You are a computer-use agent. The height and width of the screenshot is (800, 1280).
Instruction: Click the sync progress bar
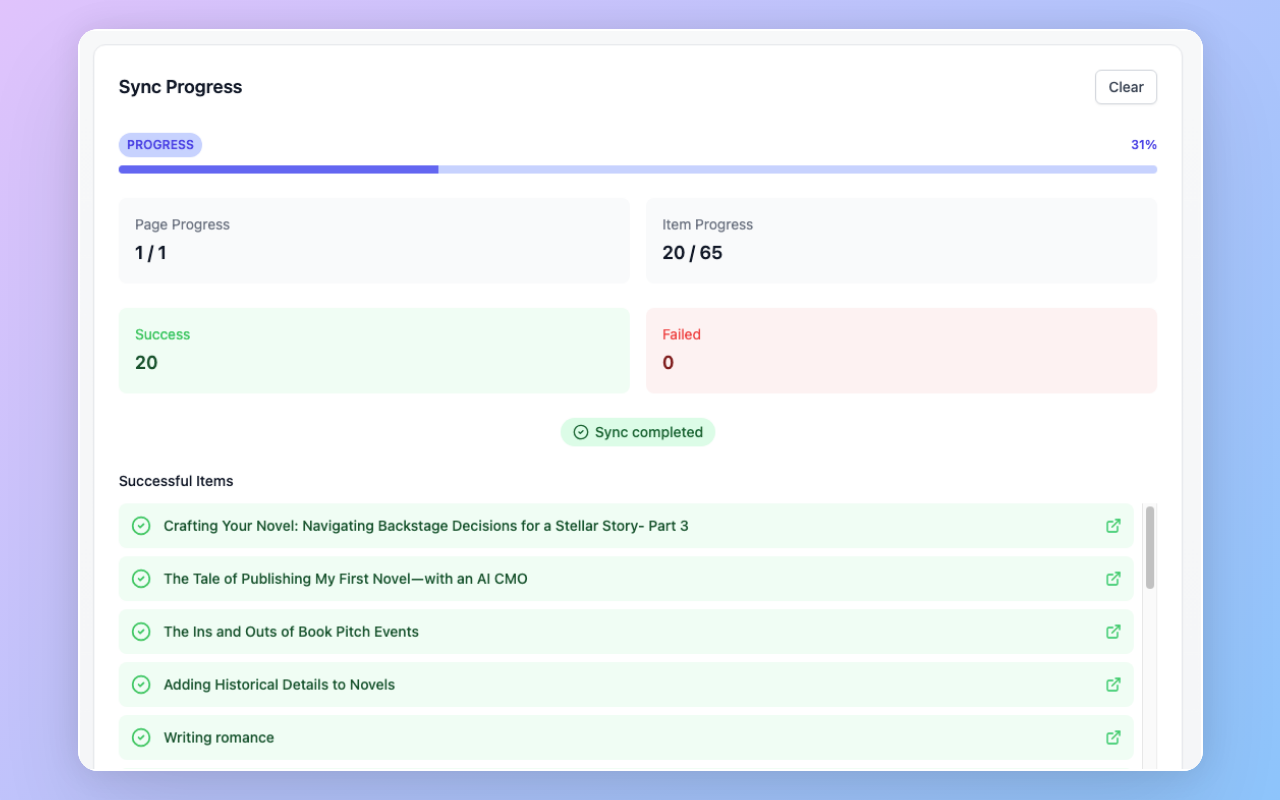[x=638, y=169]
